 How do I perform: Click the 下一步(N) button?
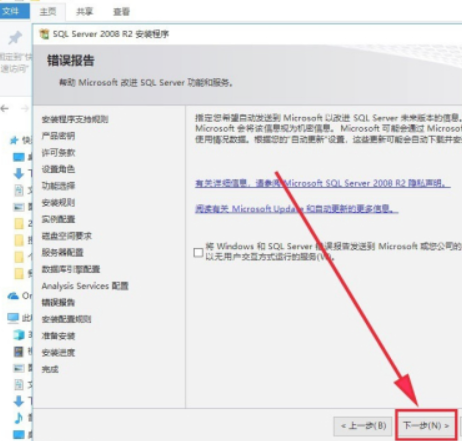click(x=426, y=425)
